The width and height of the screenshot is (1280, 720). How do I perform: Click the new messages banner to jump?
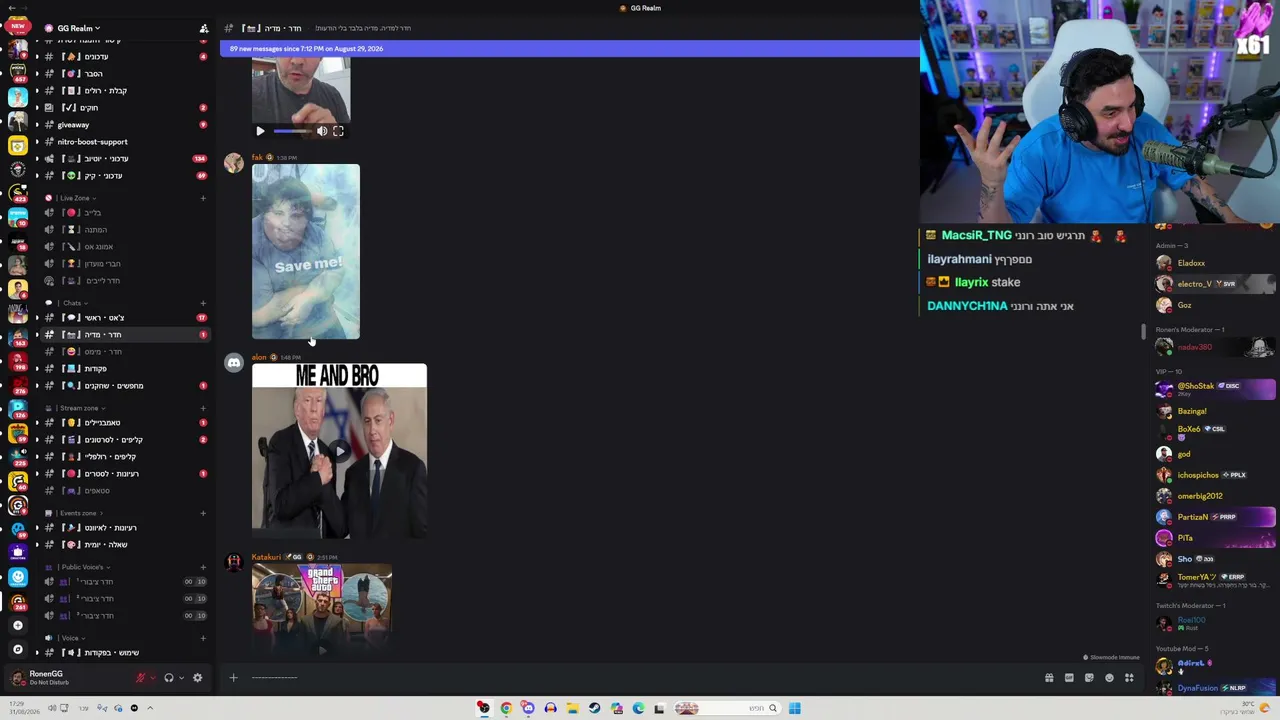[569, 48]
